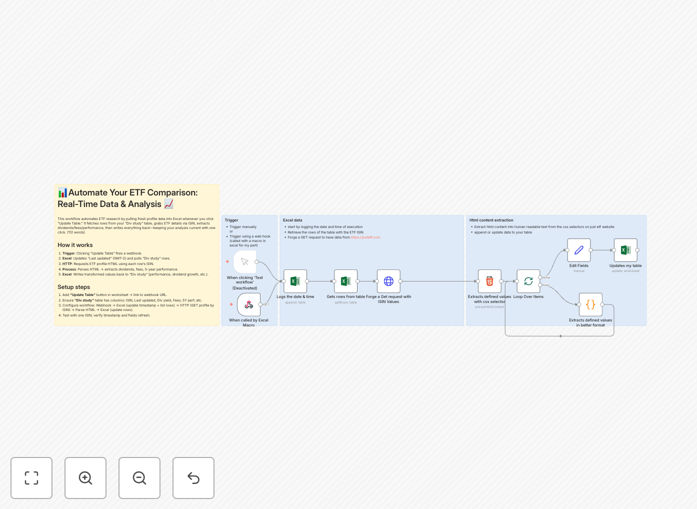Select the 'Loop Over Items' node
The image size is (697, 509).
[528, 281]
